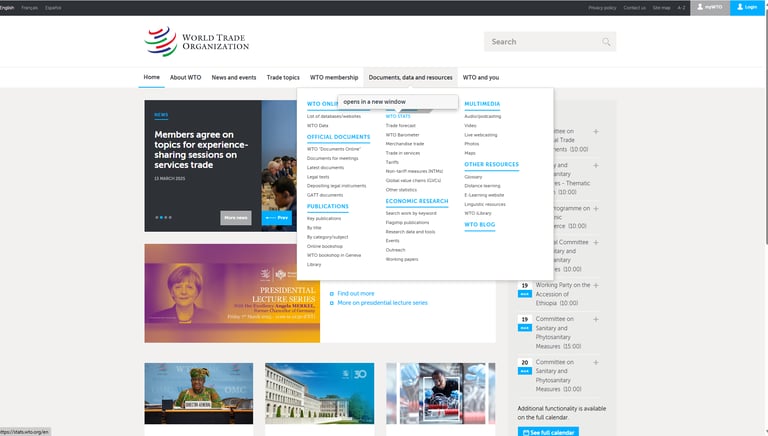Open the A-Z index link
This screenshot has width=768, height=436.
[x=681, y=8]
